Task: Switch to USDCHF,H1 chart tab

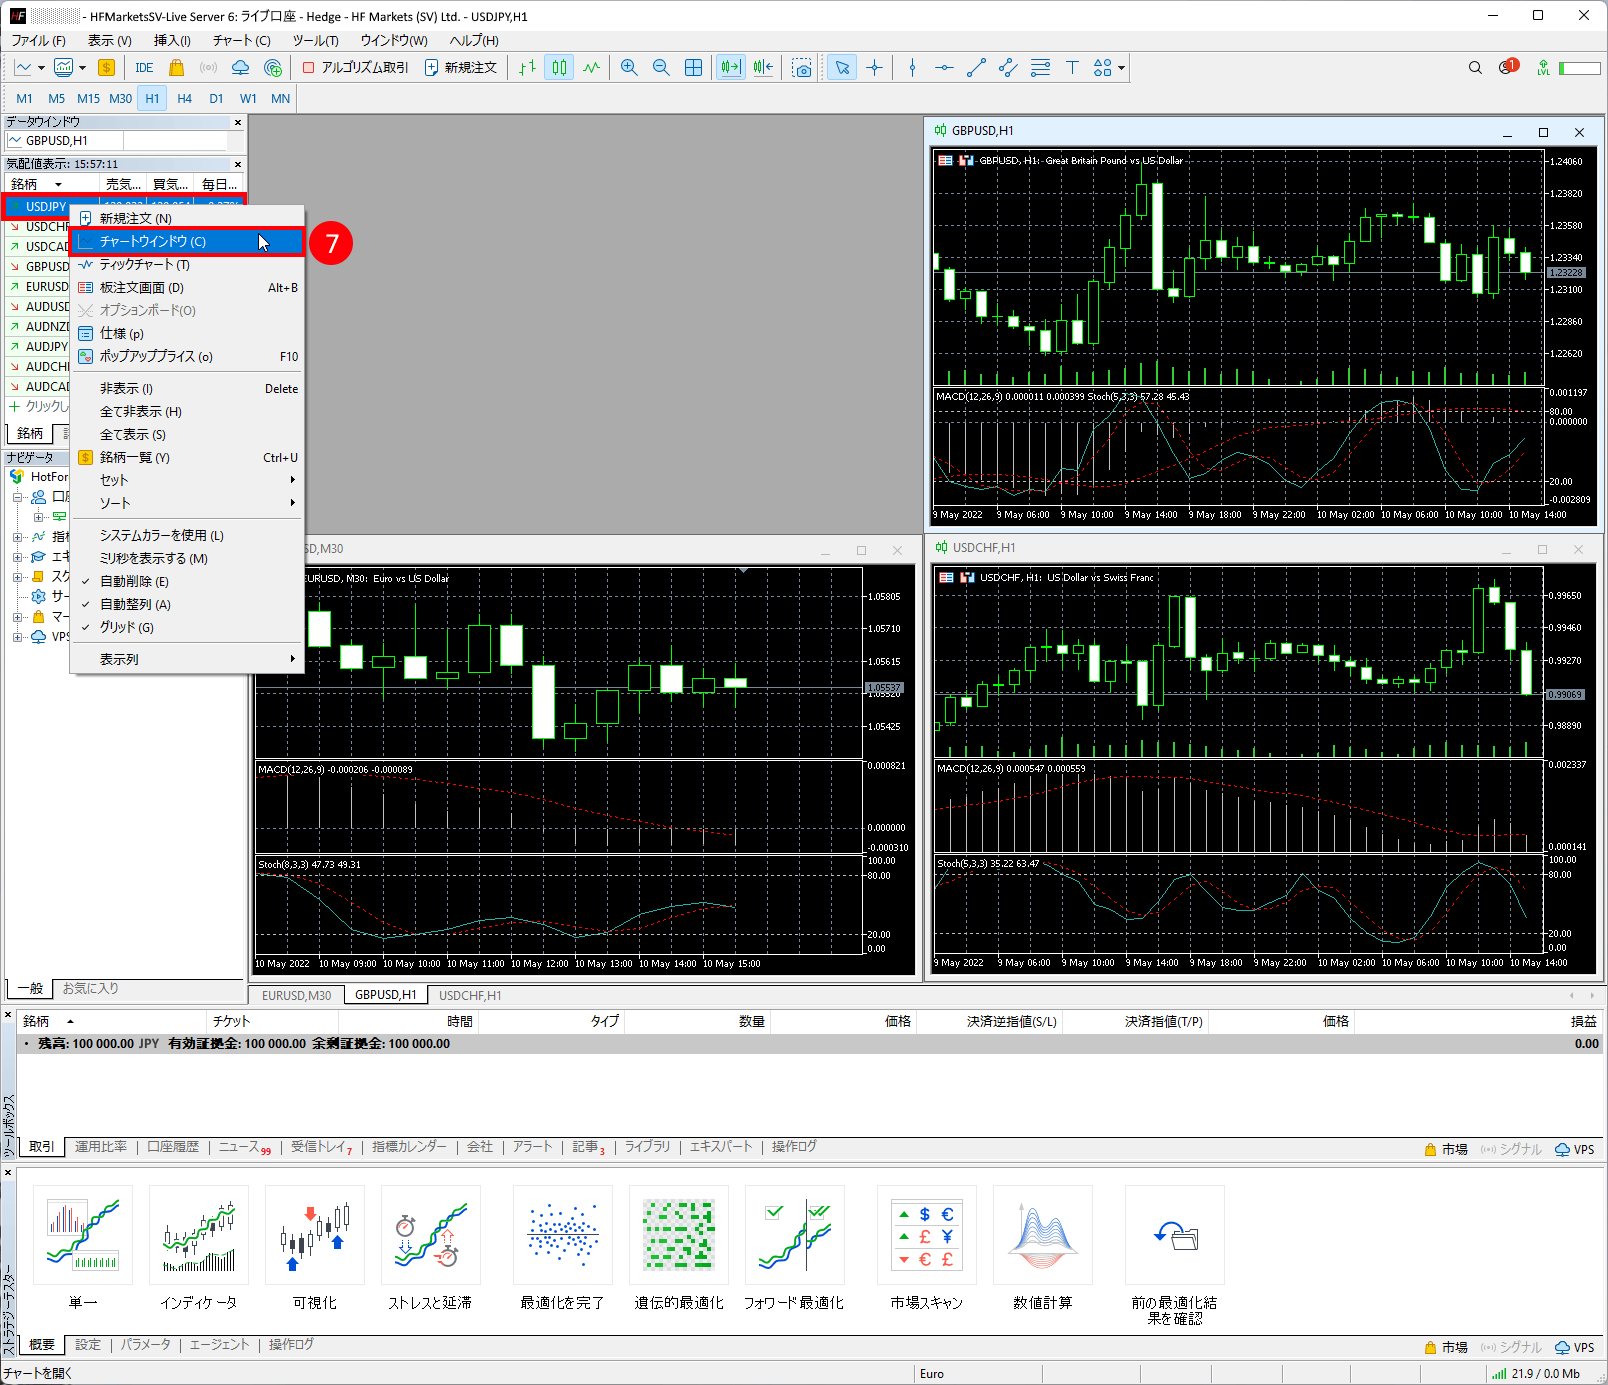Action: click(x=470, y=995)
